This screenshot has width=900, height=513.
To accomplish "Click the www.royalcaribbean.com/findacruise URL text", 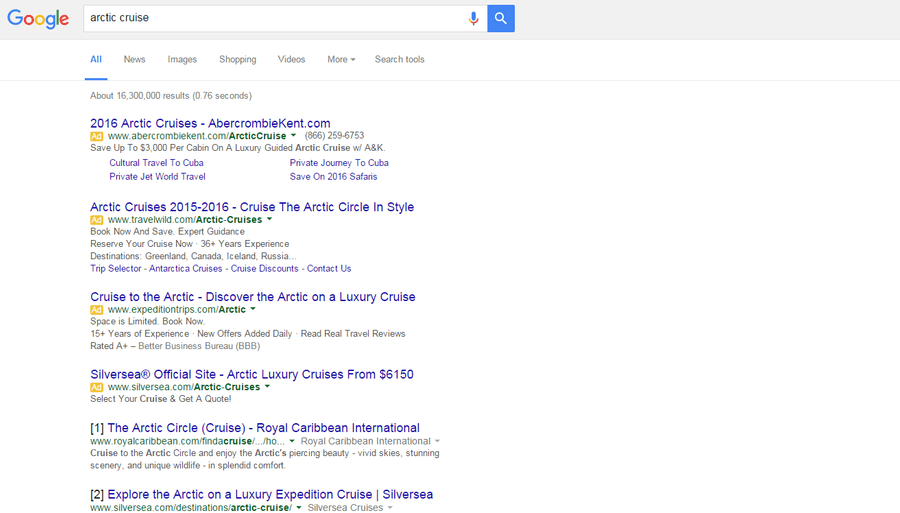I will click(187, 441).
